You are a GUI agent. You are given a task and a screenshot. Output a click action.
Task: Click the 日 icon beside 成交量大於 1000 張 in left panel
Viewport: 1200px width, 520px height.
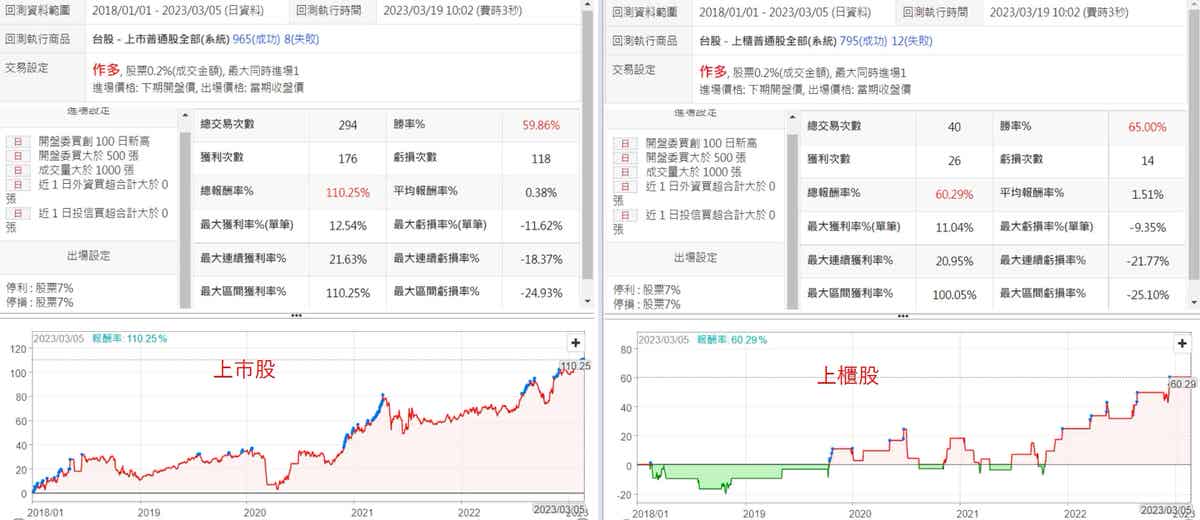[17, 171]
